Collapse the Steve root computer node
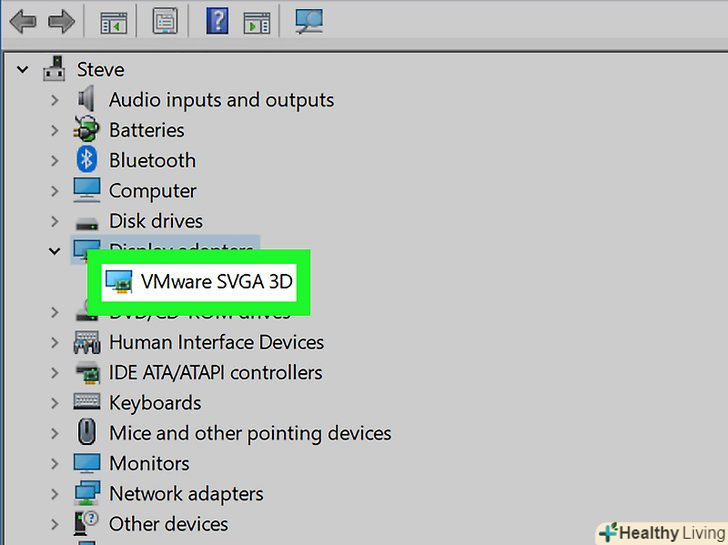 24,70
